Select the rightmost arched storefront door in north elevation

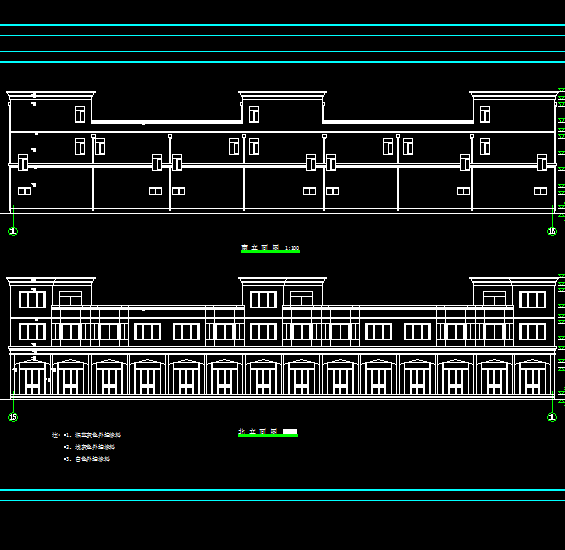[532, 376]
